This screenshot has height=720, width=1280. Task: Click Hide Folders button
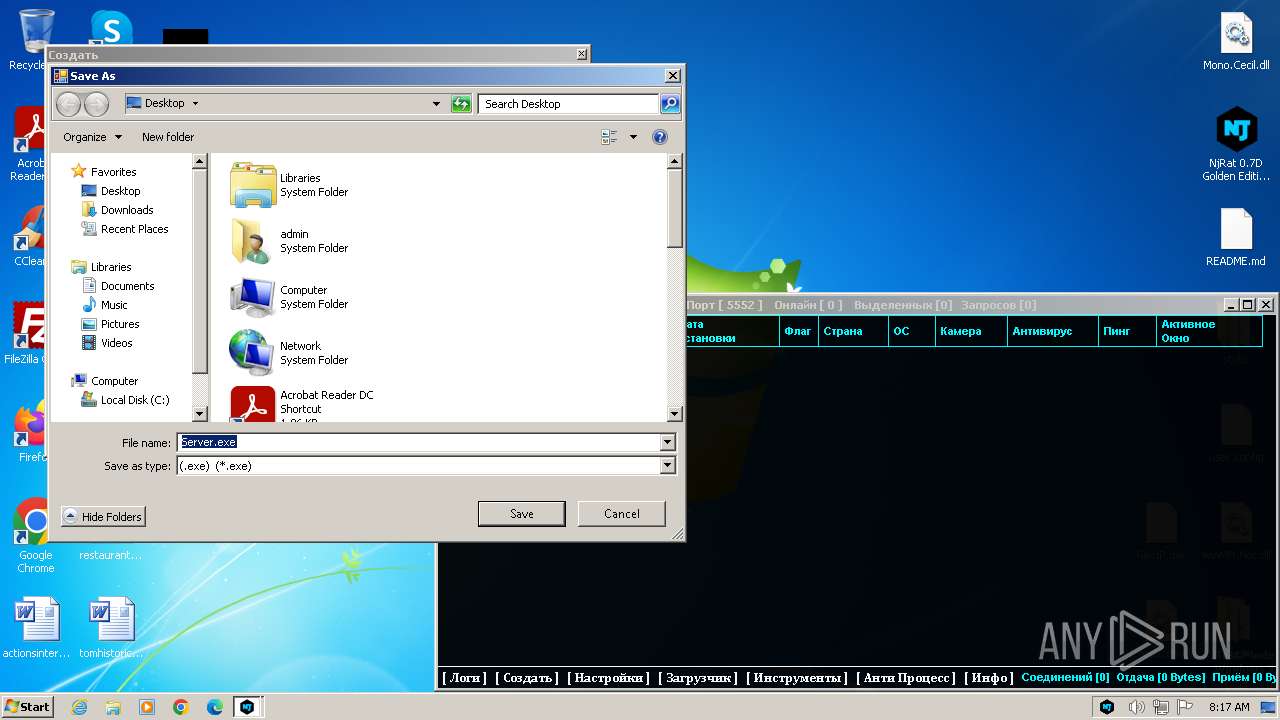(x=103, y=516)
